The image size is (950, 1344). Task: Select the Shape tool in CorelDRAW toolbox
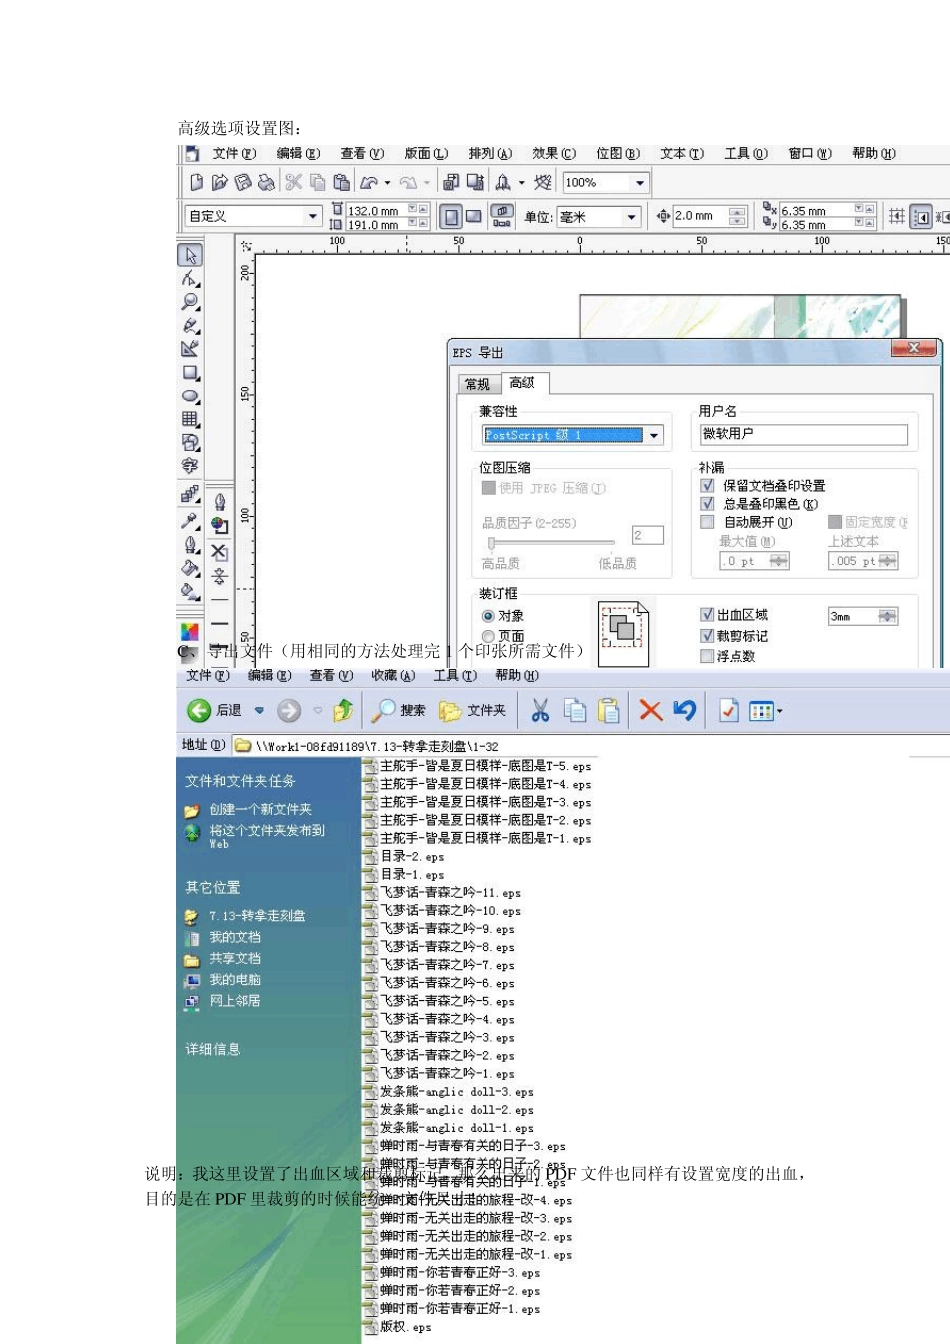[x=190, y=279]
